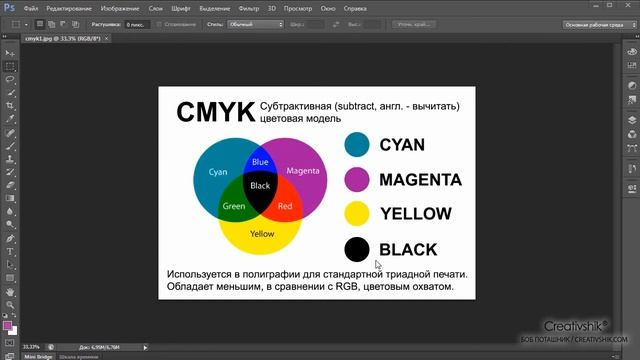Reset default foreground and background colors
Screen dimensions: 640x360
(5, 316)
